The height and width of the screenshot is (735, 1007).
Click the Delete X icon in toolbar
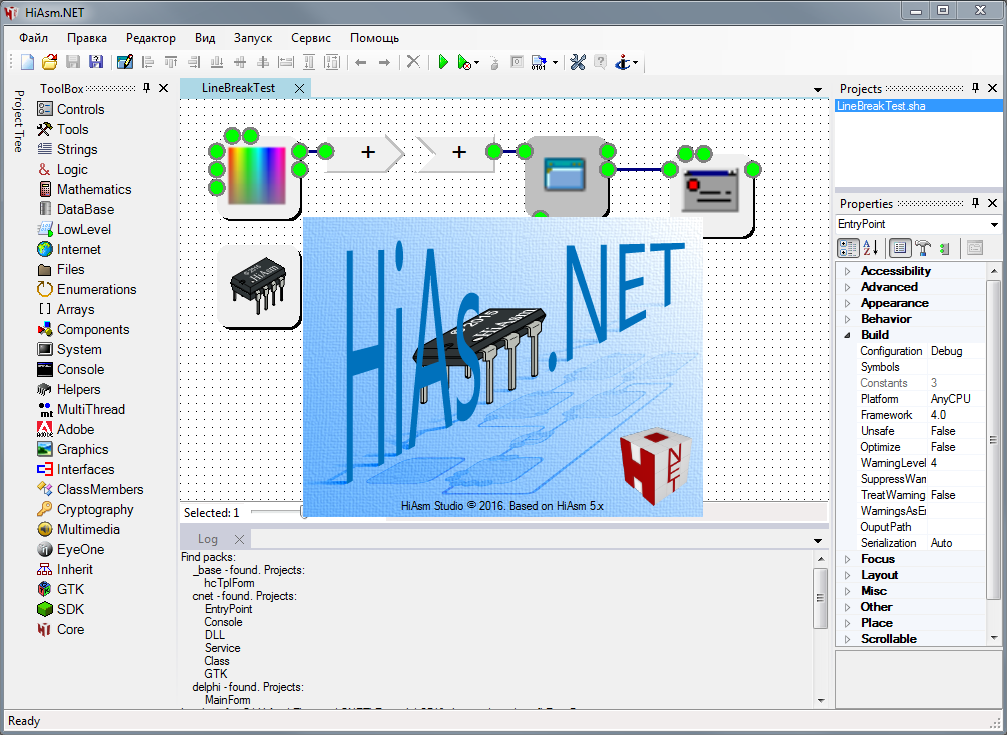tap(413, 62)
